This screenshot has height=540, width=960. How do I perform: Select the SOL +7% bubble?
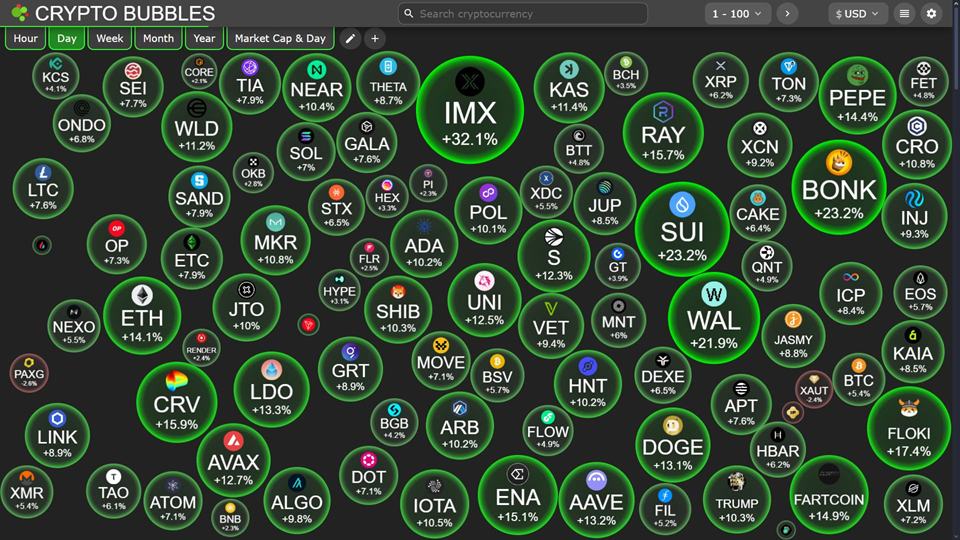coord(306,151)
